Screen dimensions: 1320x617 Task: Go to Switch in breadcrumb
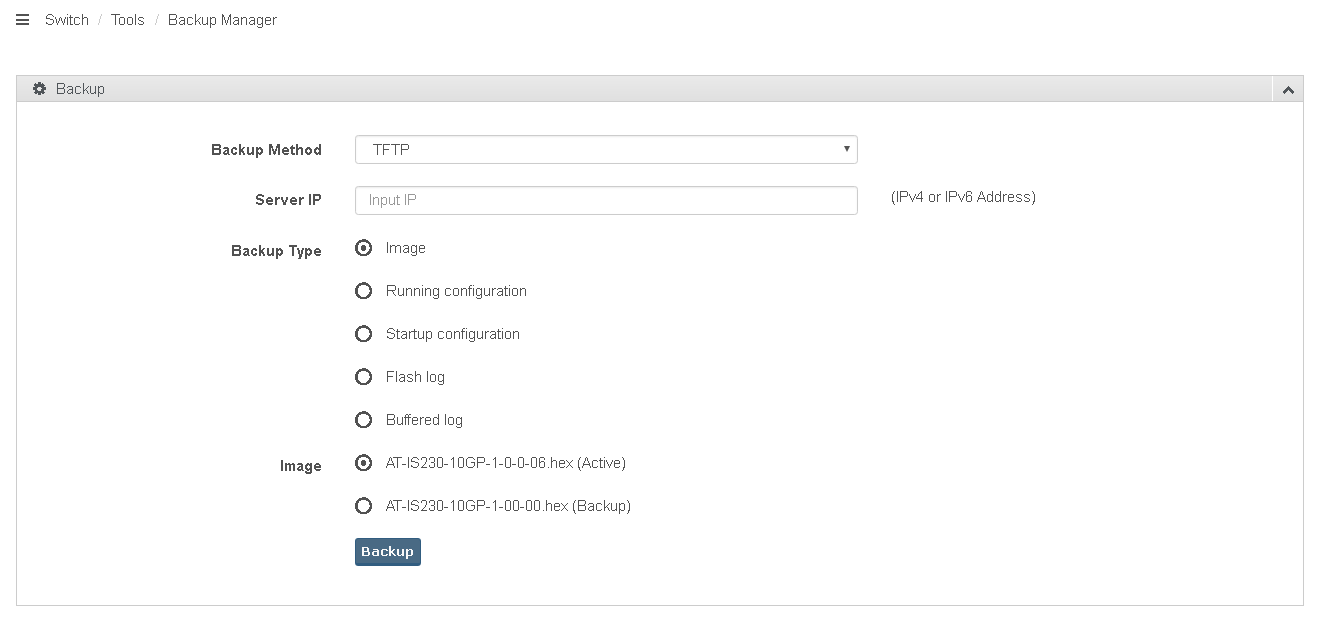click(67, 20)
